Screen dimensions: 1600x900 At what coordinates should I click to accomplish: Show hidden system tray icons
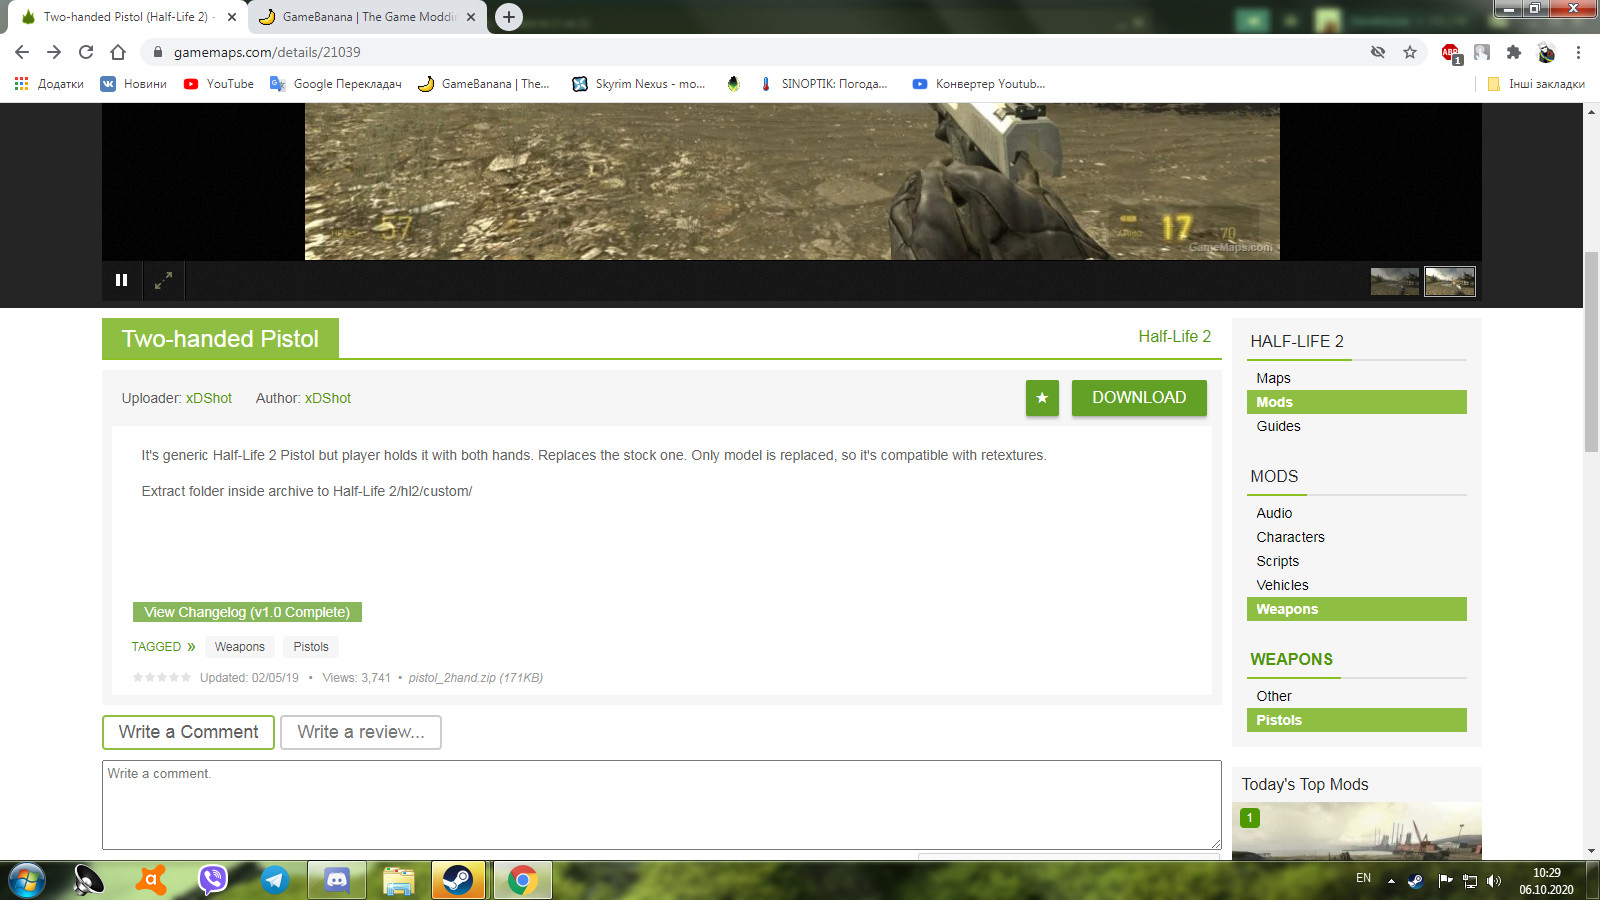point(1391,881)
